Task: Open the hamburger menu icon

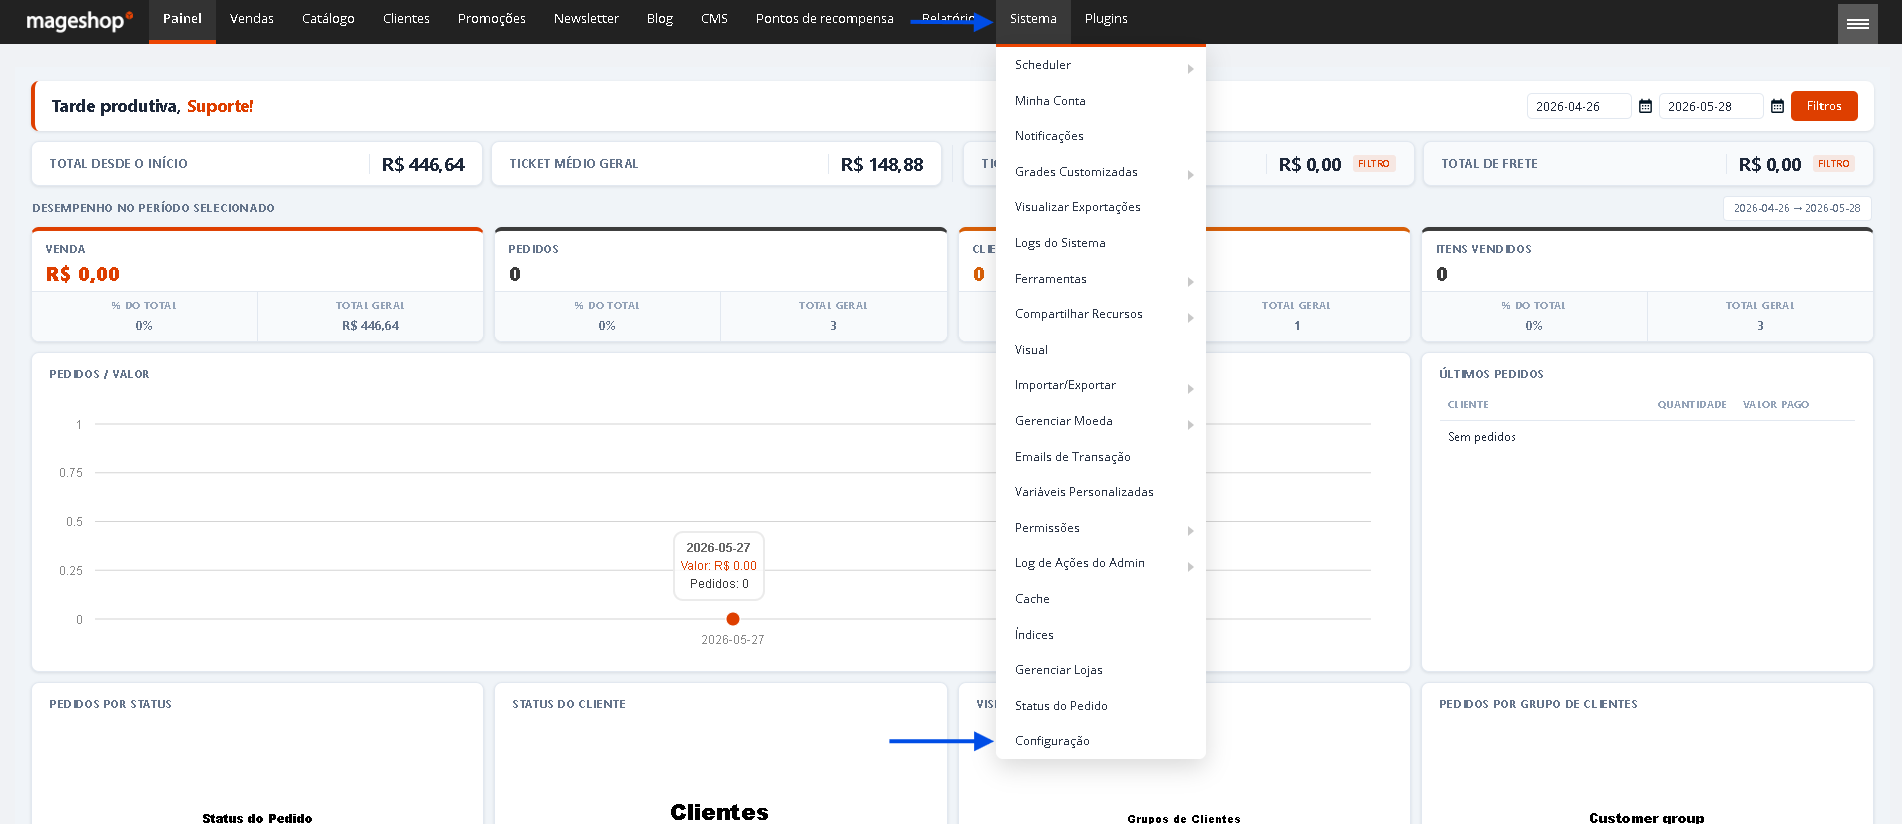Action: (x=1857, y=24)
